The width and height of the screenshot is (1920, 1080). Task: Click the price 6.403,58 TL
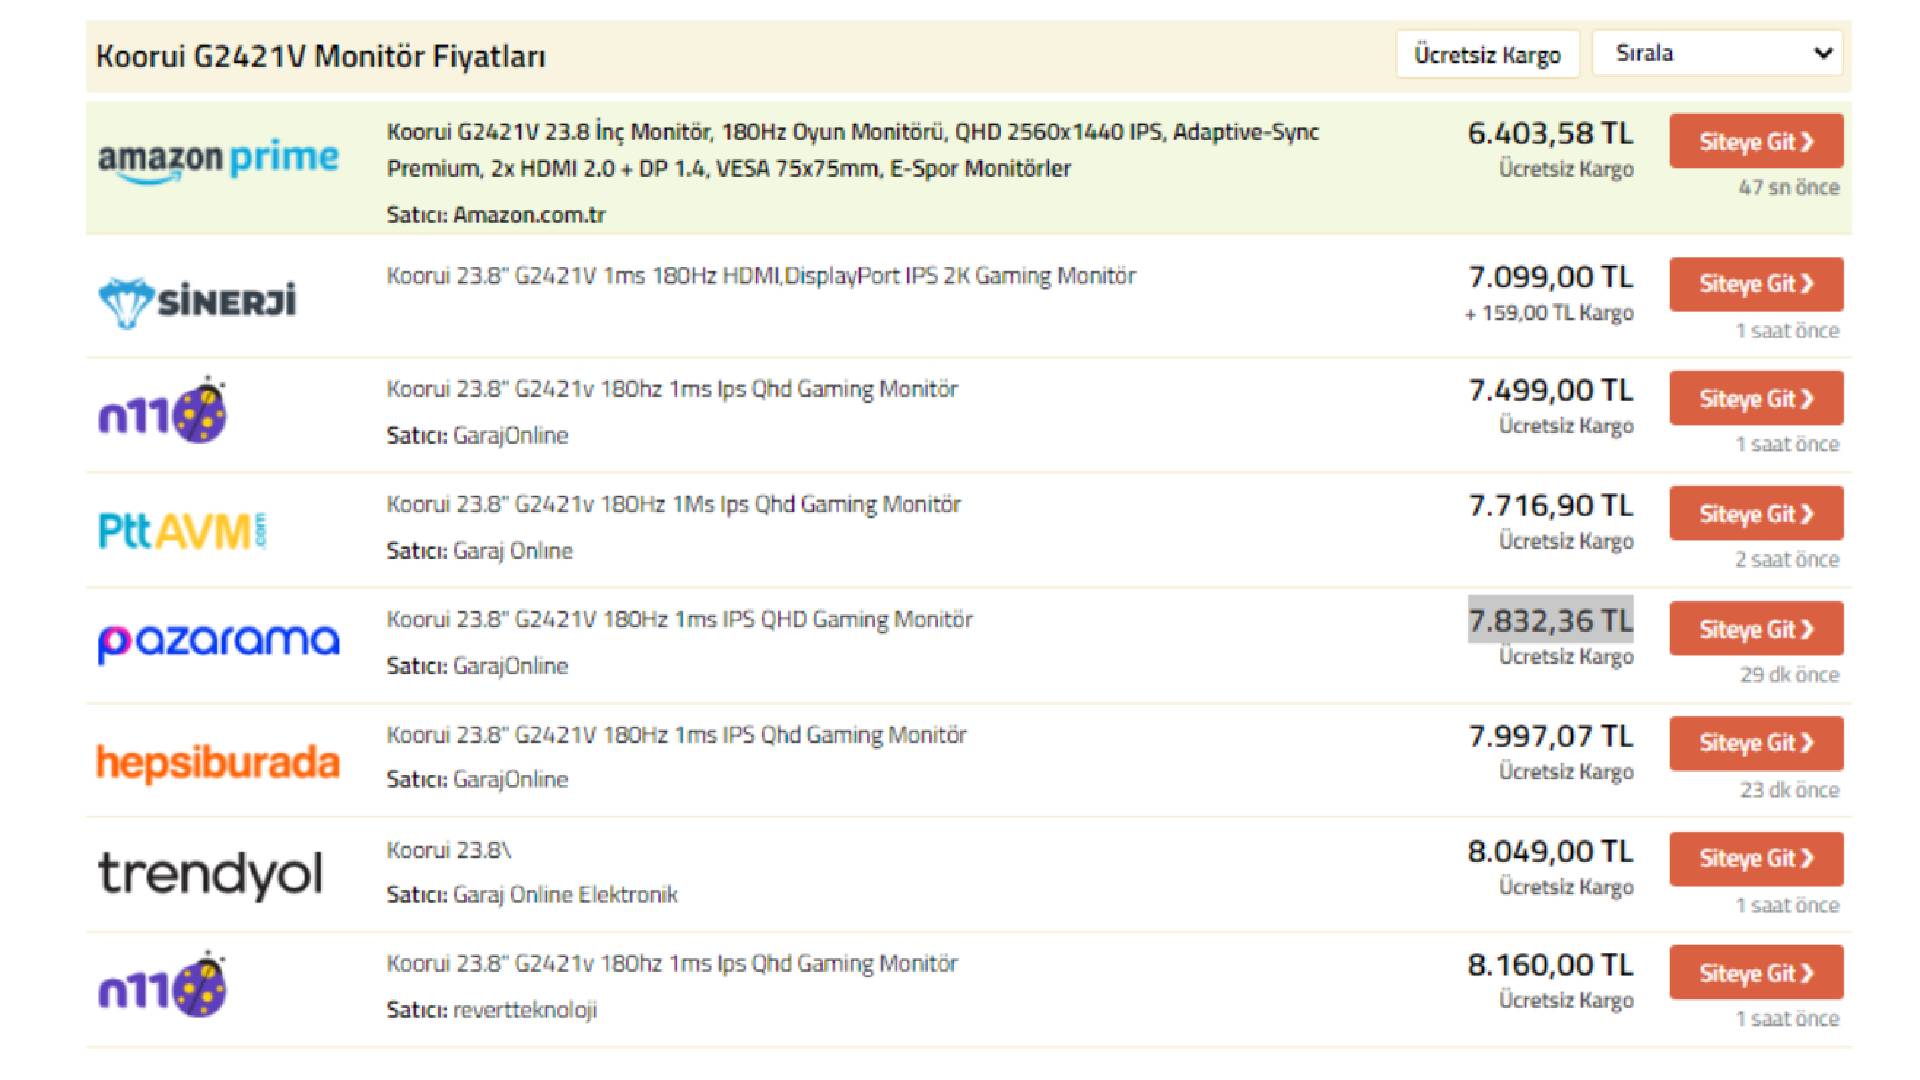(1550, 133)
